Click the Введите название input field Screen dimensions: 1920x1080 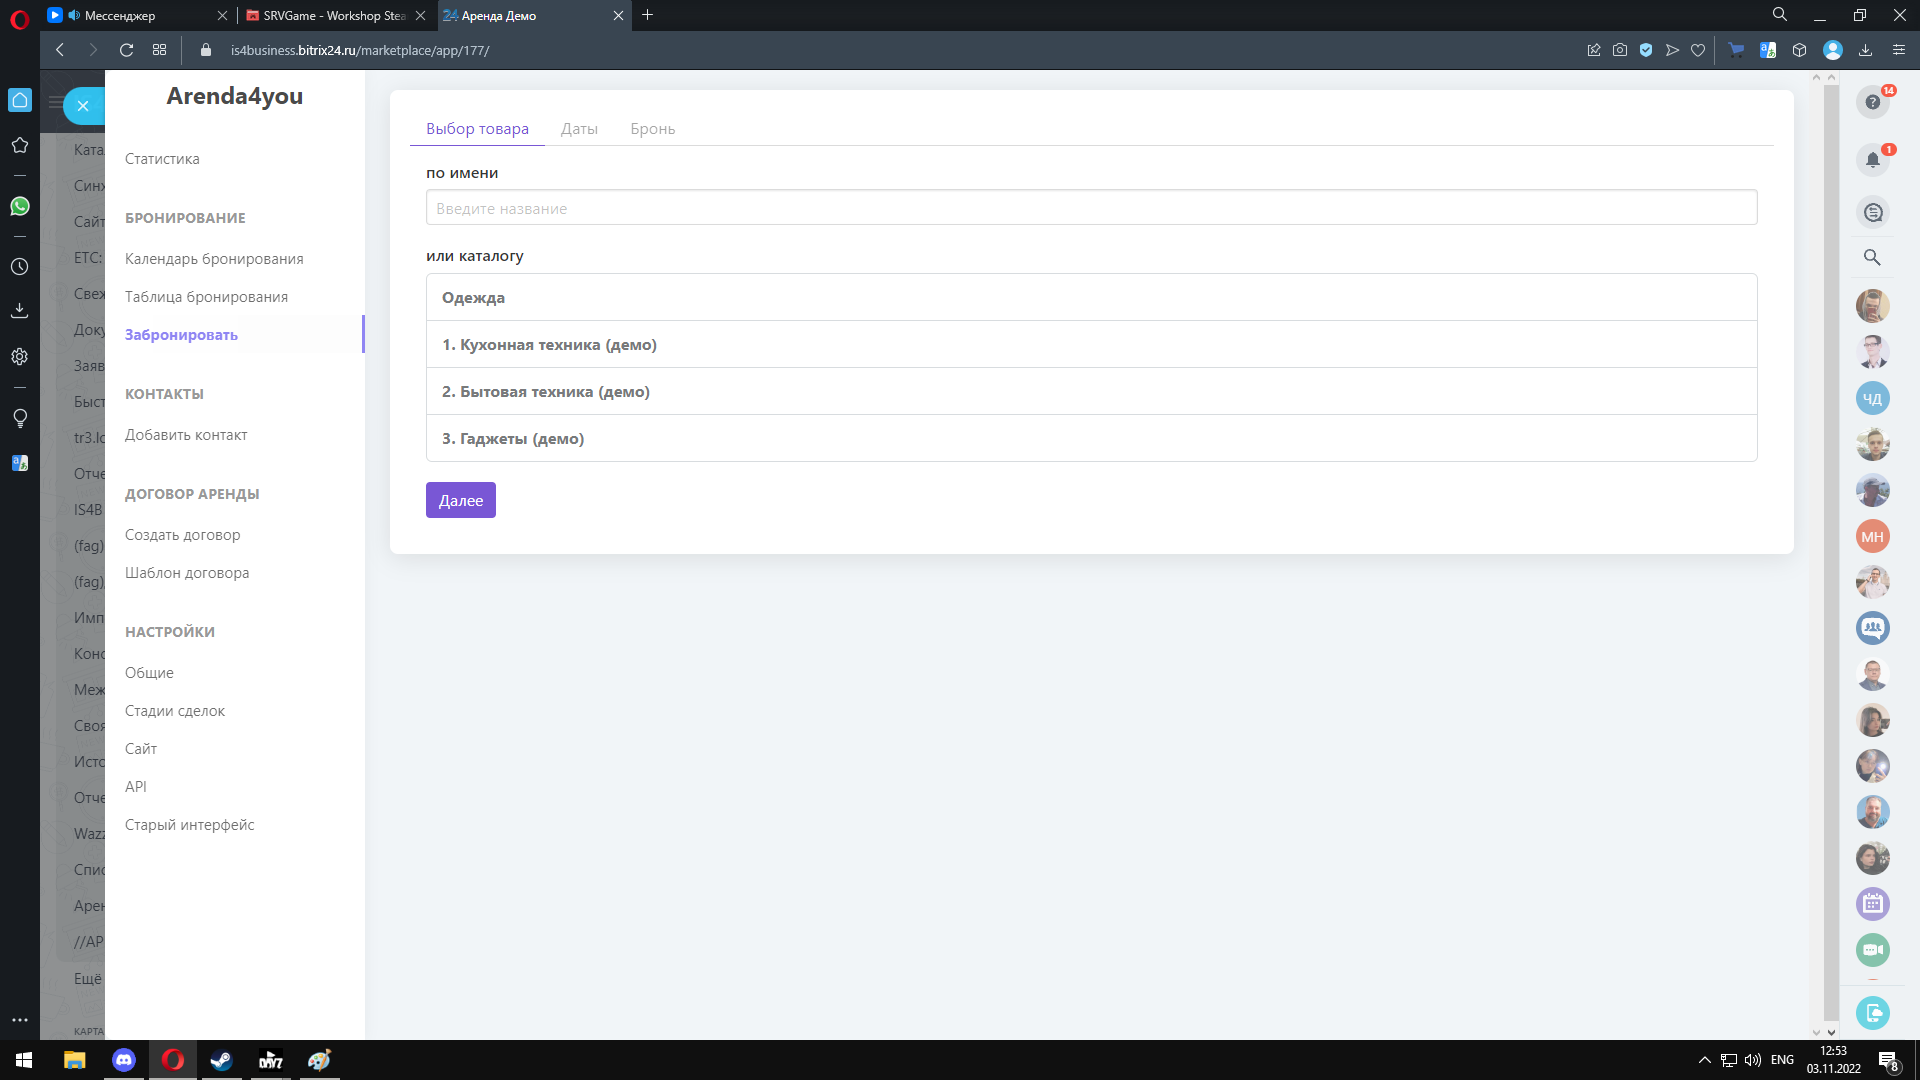click(x=1090, y=208)
